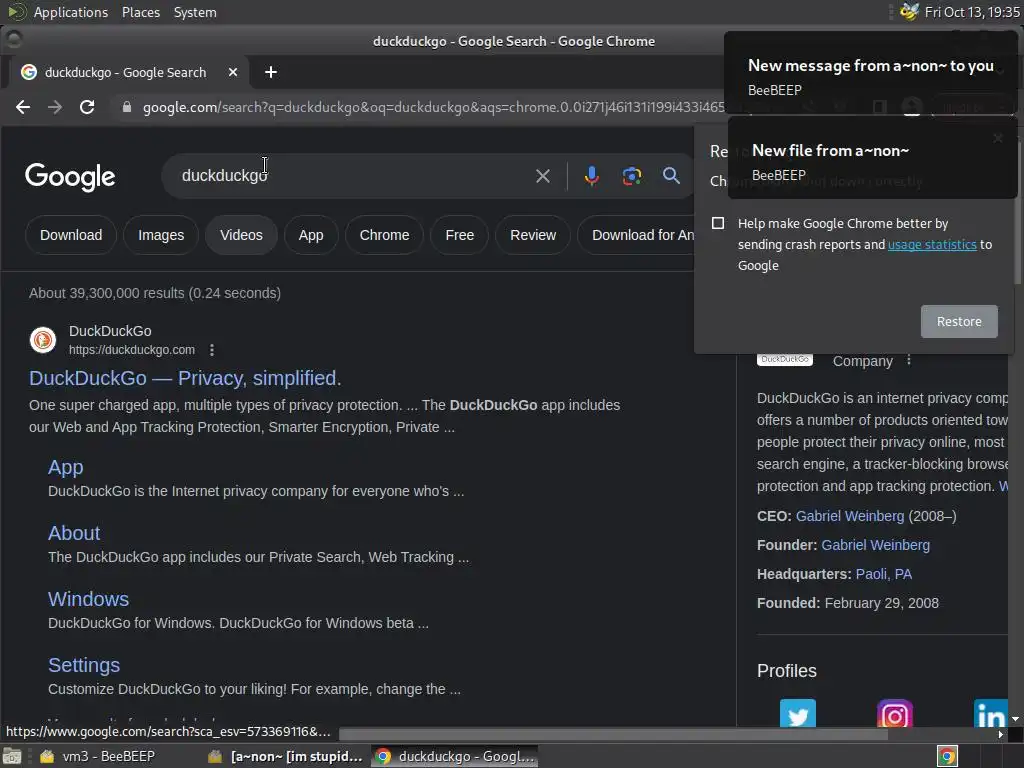Open three-dot menu next to Company
1024x768 pixels.
[908, 360]
